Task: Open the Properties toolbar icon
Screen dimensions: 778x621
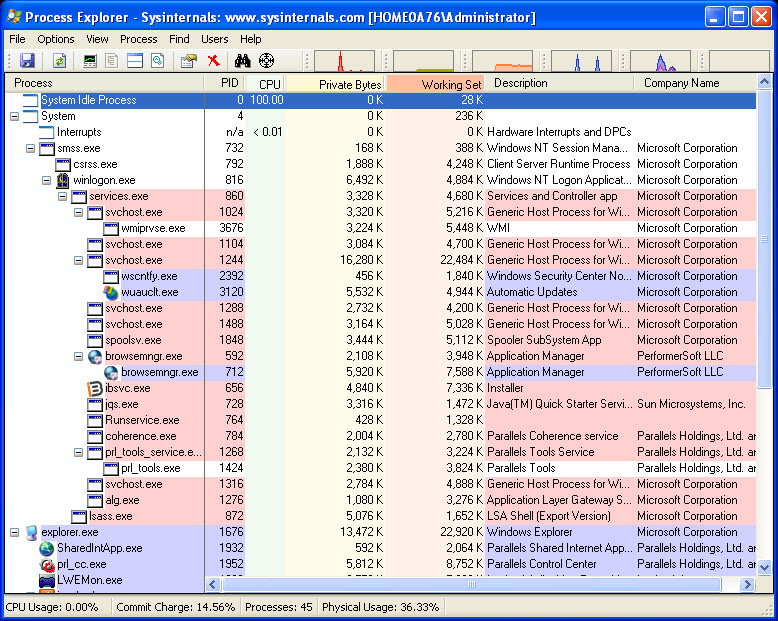Action: point(189,61)
